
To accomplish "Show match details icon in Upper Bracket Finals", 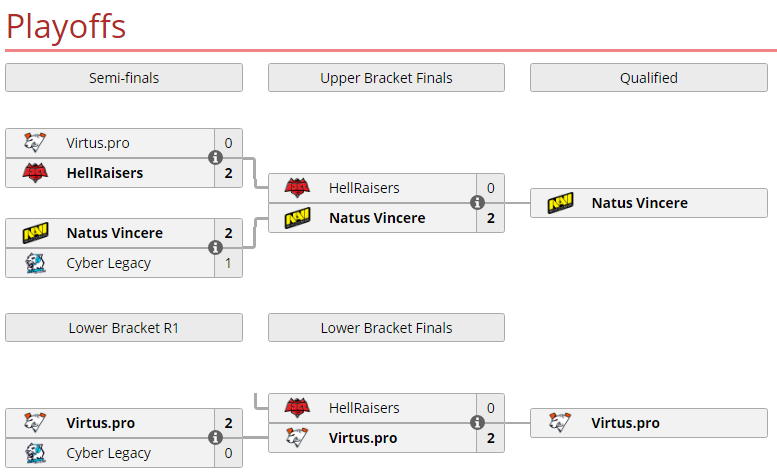I will (x=477, y=202).
